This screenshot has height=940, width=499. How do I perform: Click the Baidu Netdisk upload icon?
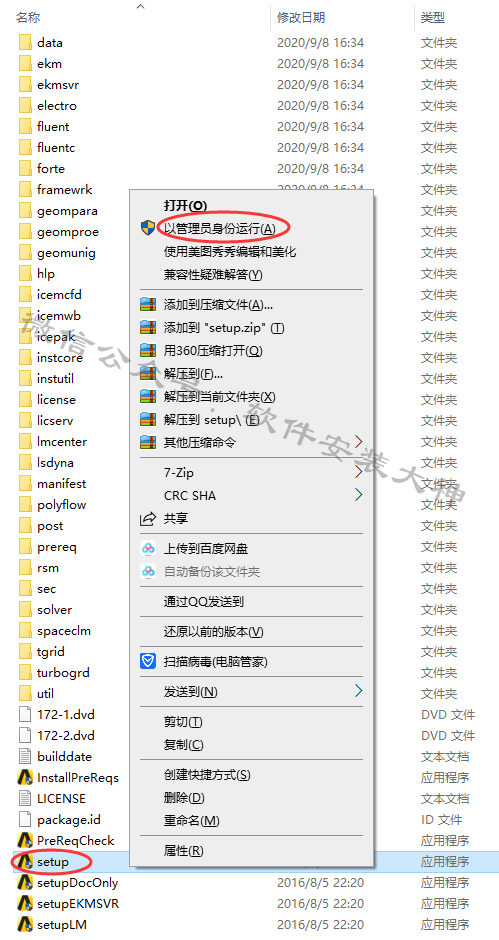point(148,548)
